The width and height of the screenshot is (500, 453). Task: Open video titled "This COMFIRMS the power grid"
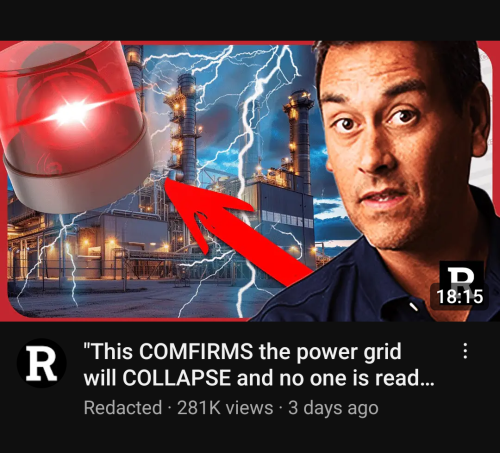259,365
